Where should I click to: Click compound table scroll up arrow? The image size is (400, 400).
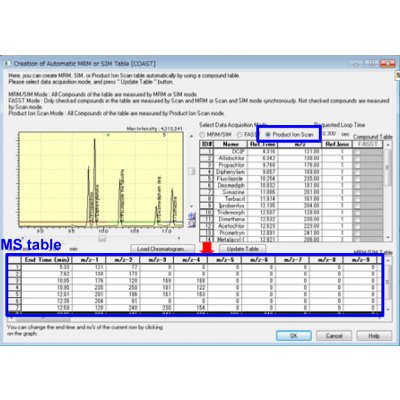click(388, 145)
